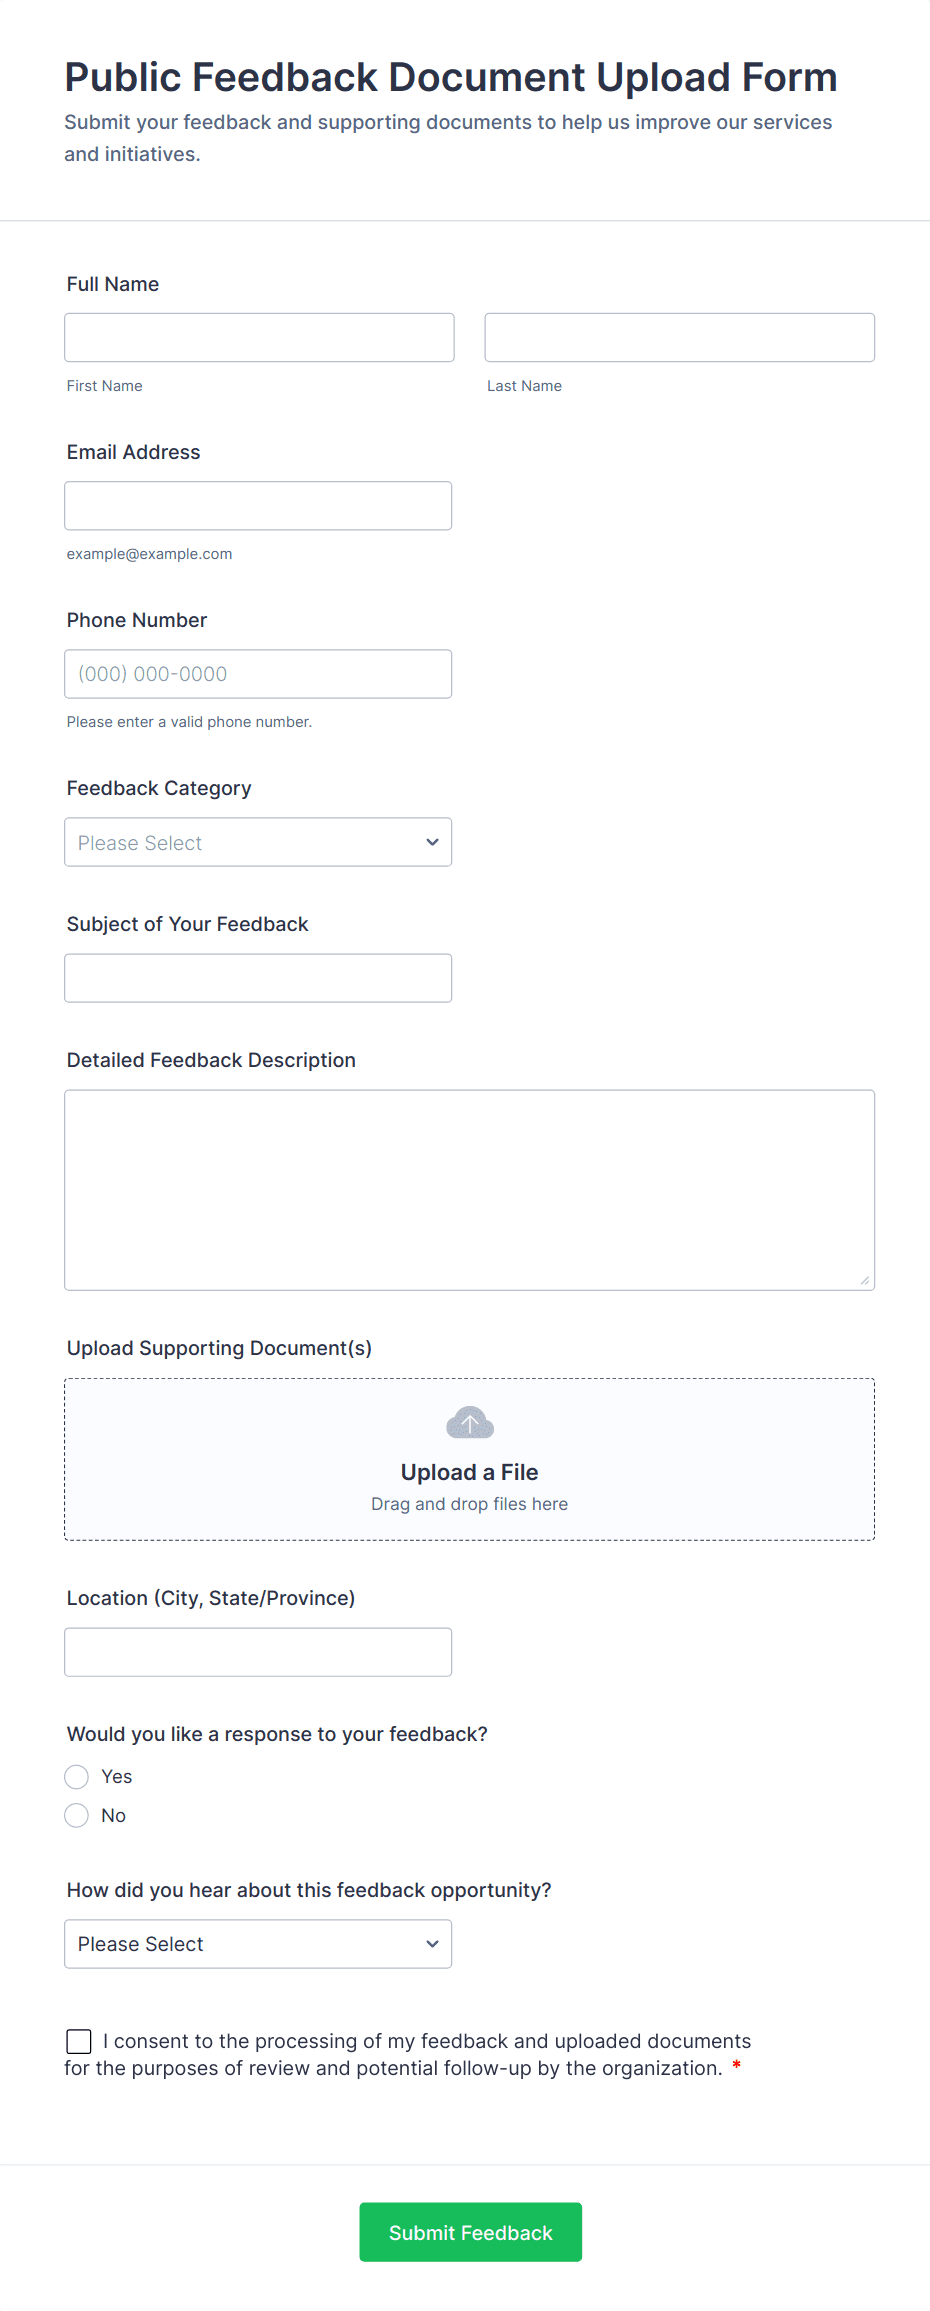Click the cloud upload icon
The width and height of the screenshot is (930, 2311).
tap(469, 1422)
